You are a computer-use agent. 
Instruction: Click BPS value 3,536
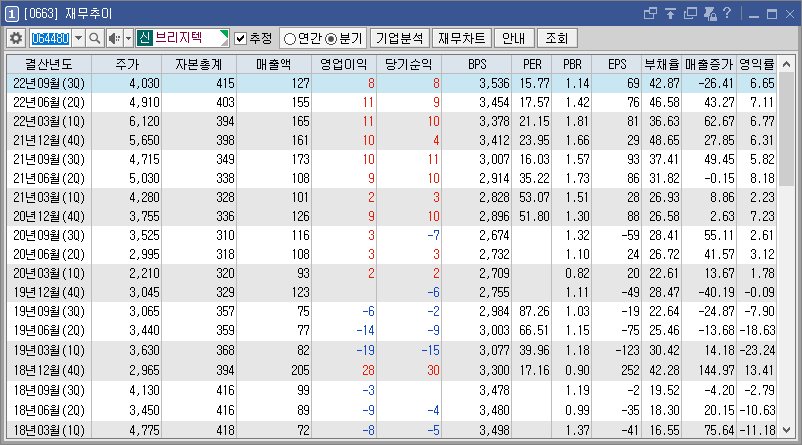pos(494,83)
